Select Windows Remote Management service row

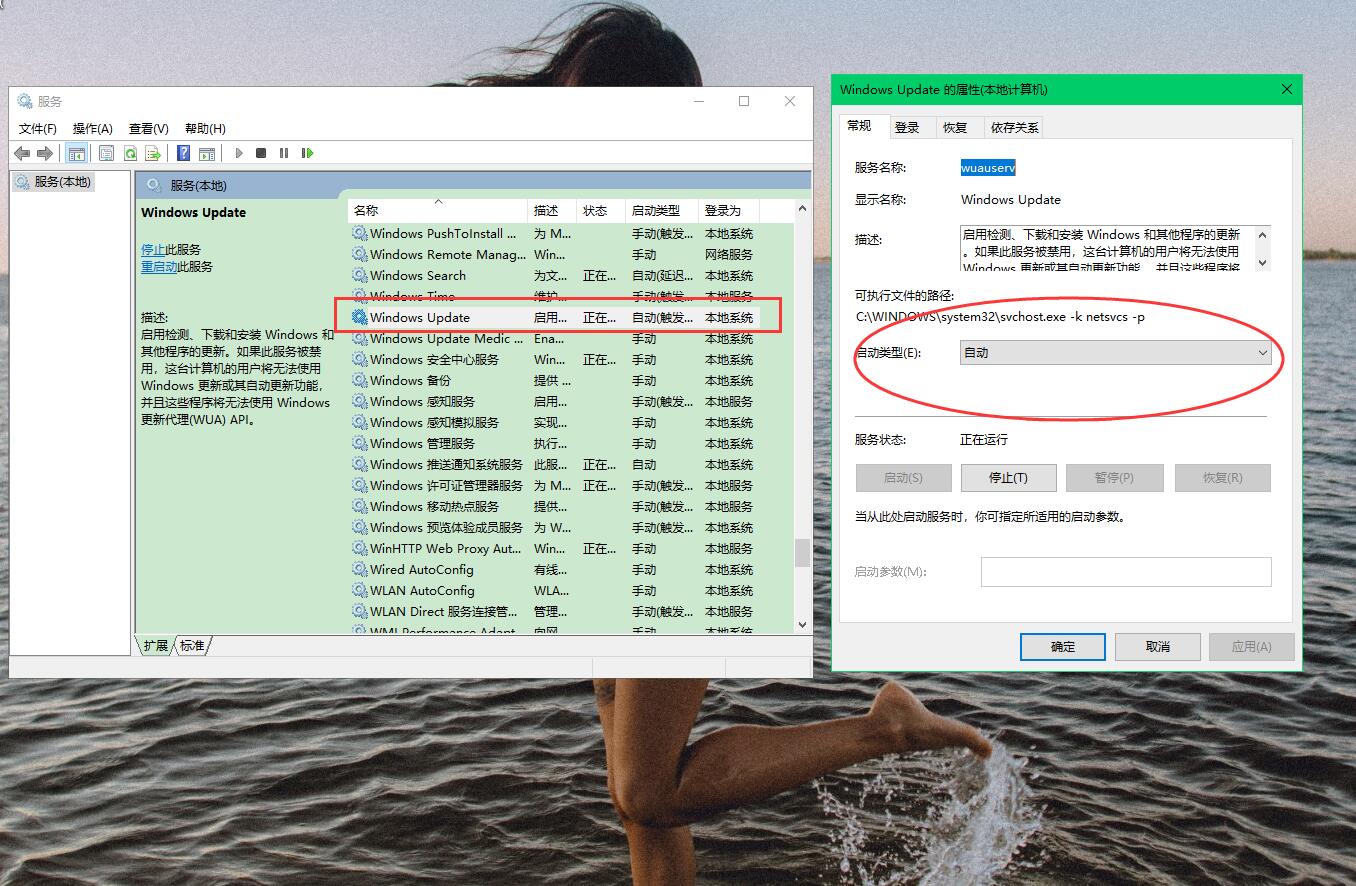[x=555, y=254]
